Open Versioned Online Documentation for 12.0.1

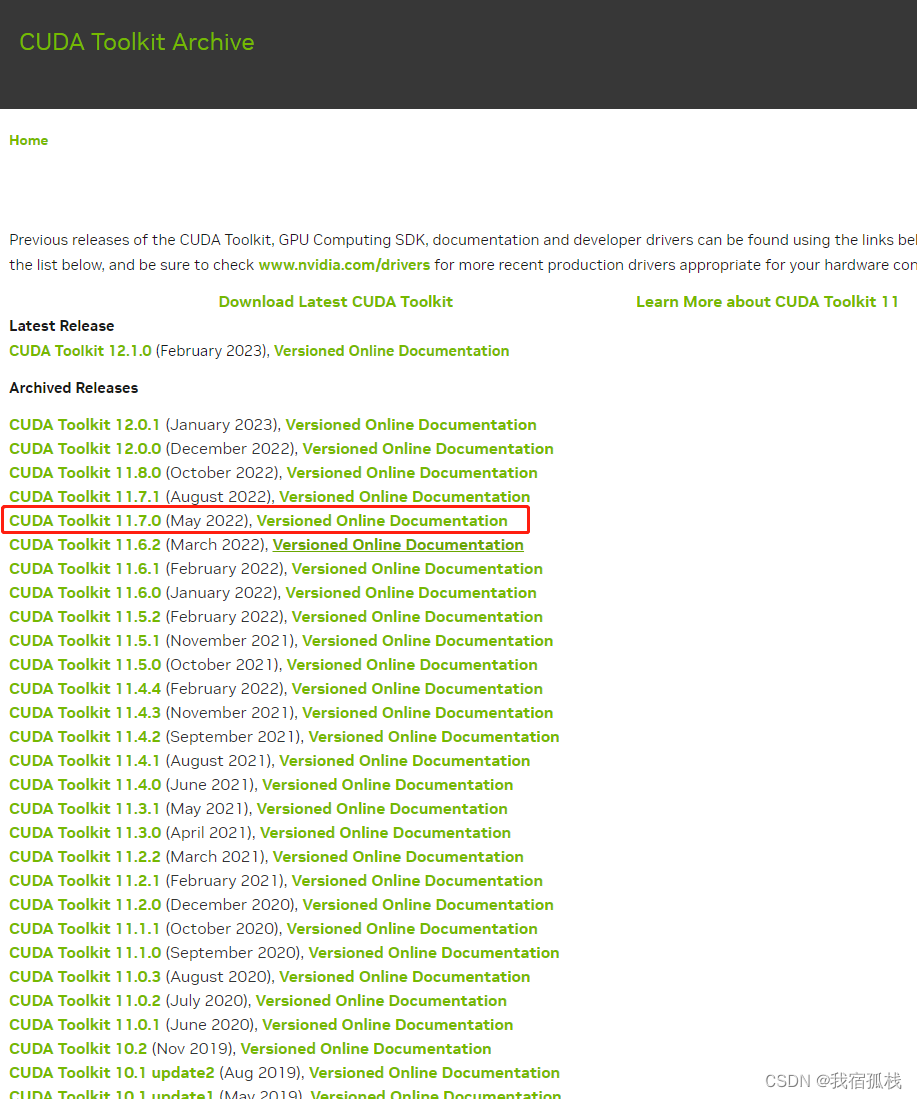tap(411, 425)
